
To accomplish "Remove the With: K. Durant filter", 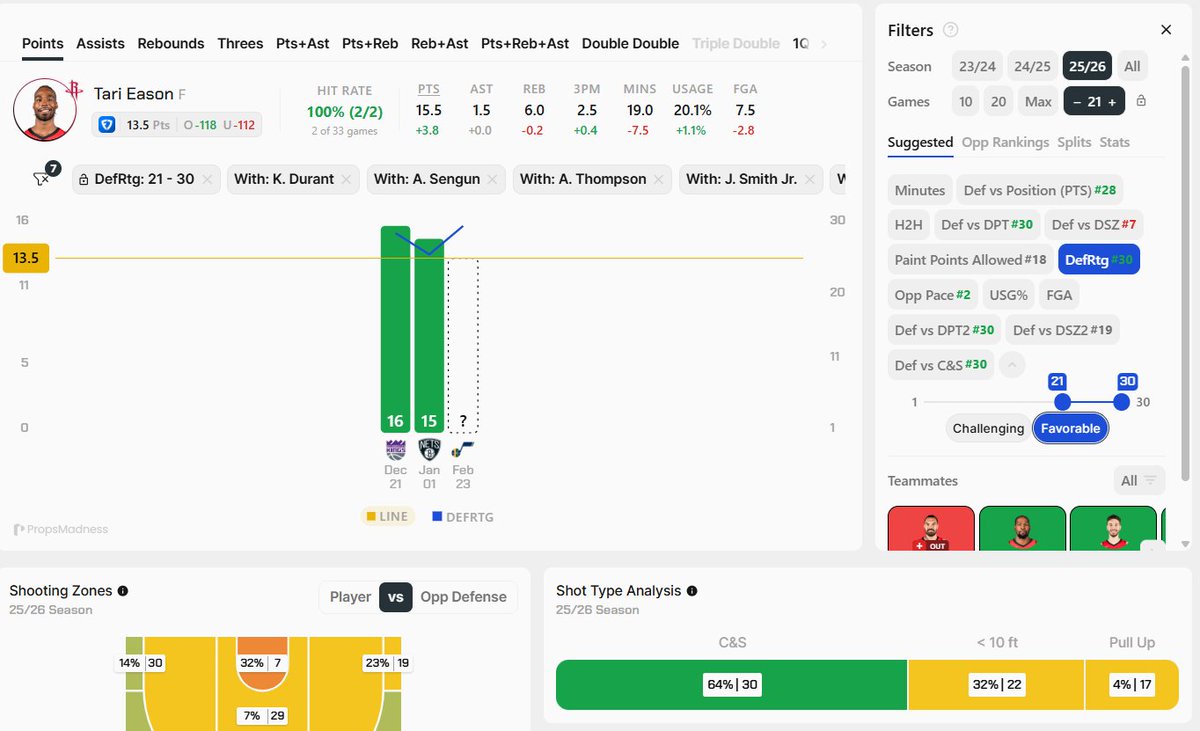I will (346, 180).
